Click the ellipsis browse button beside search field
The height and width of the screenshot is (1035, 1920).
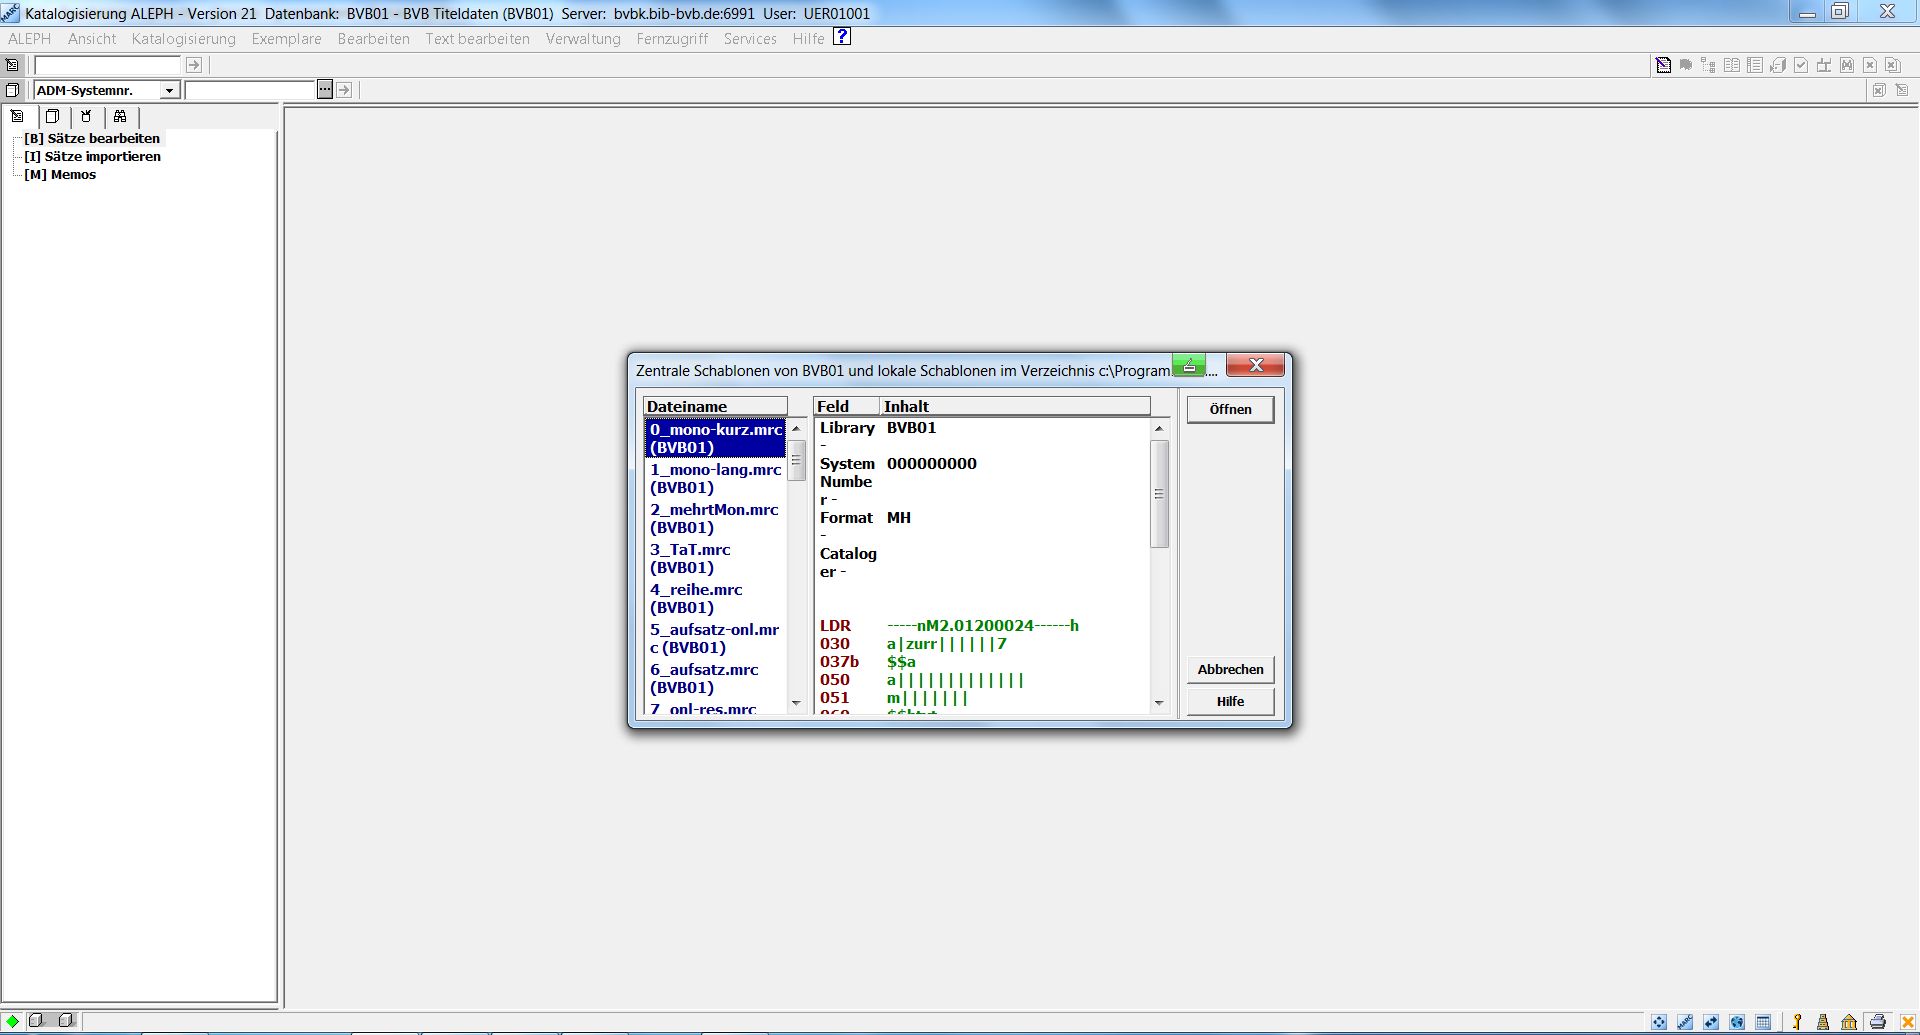point(325,90)
